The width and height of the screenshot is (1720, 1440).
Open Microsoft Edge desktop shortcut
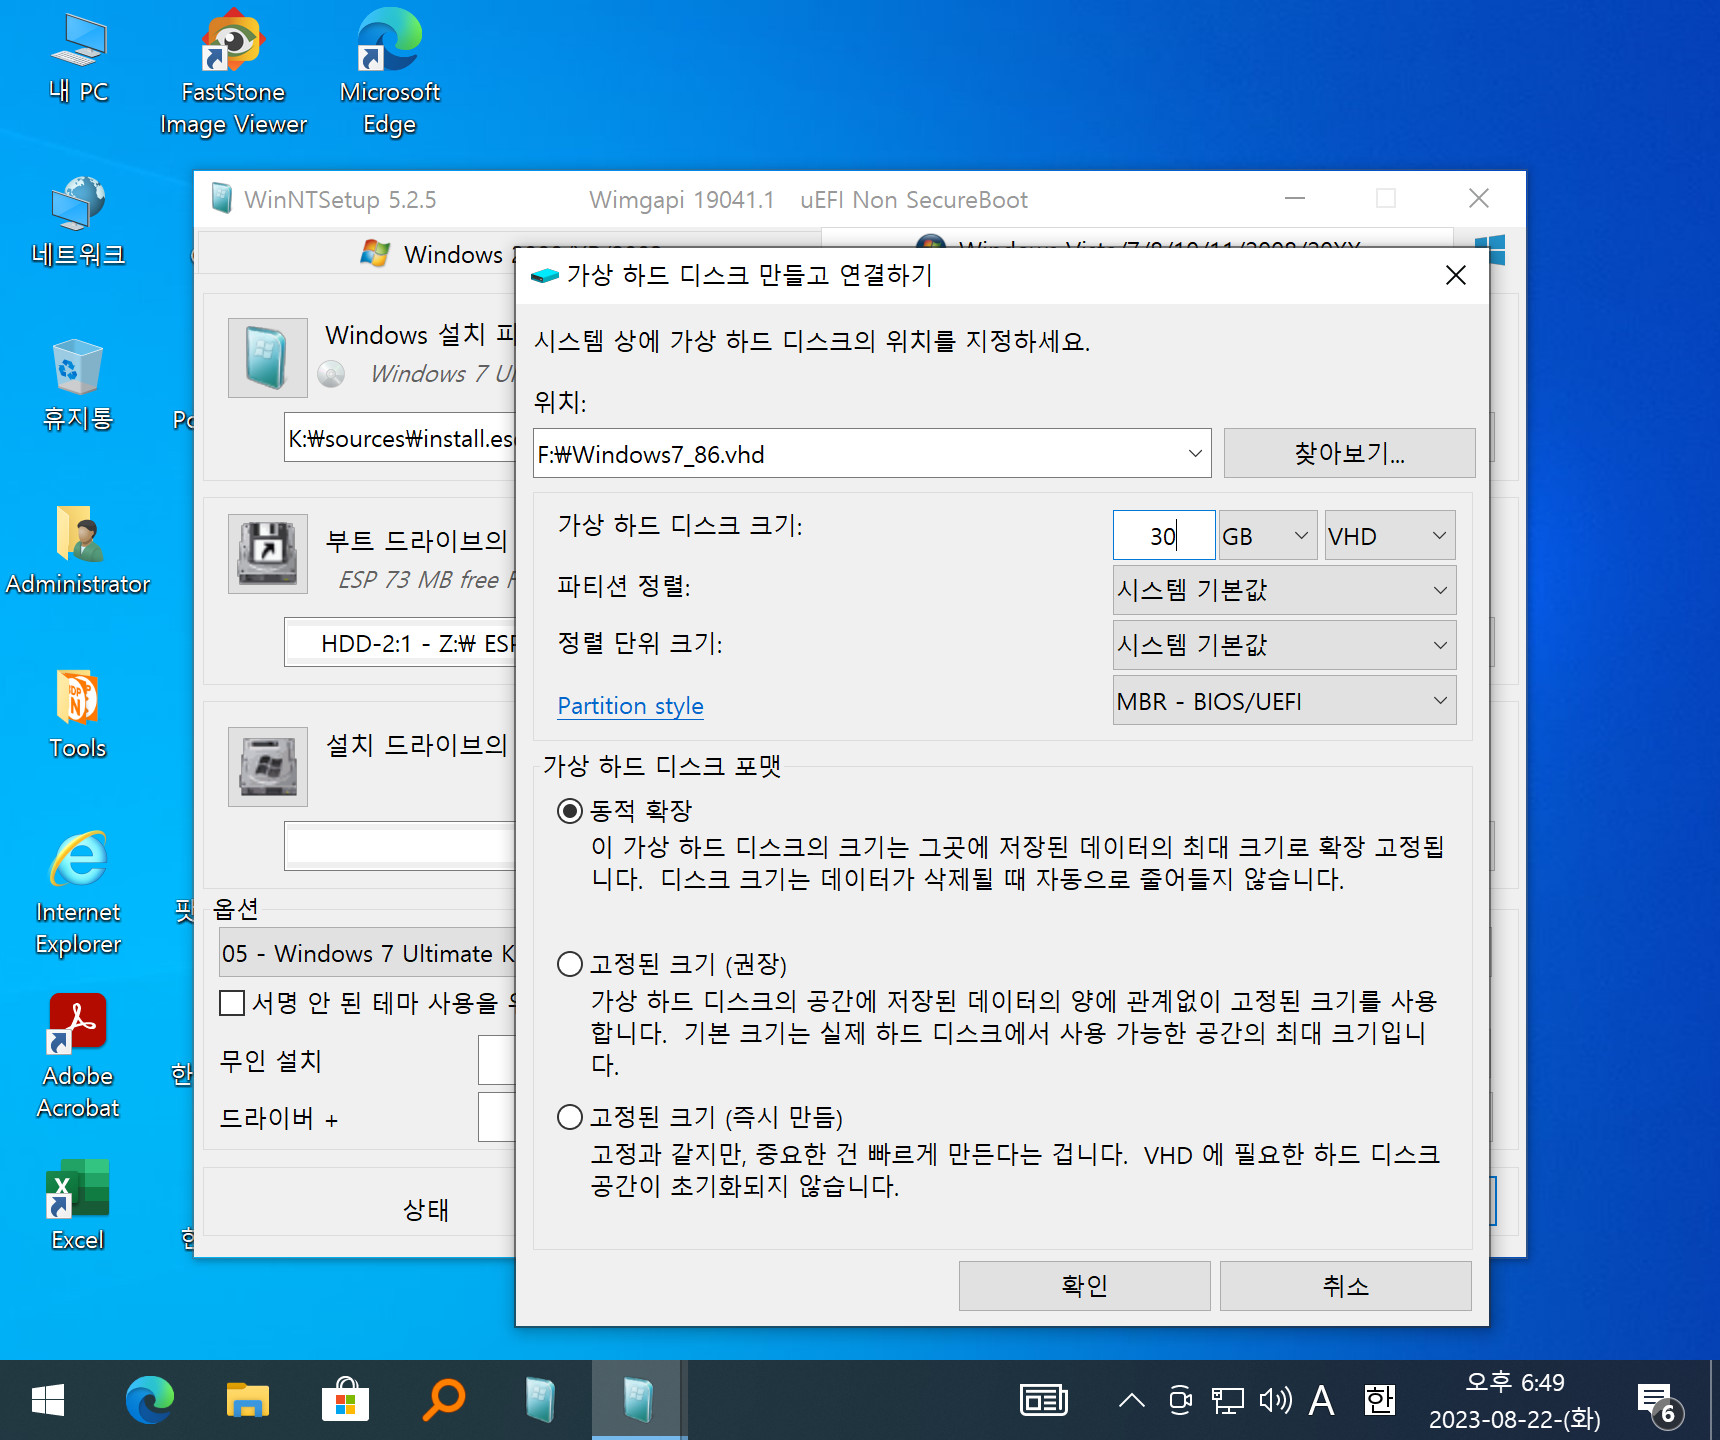pos(389,73)
